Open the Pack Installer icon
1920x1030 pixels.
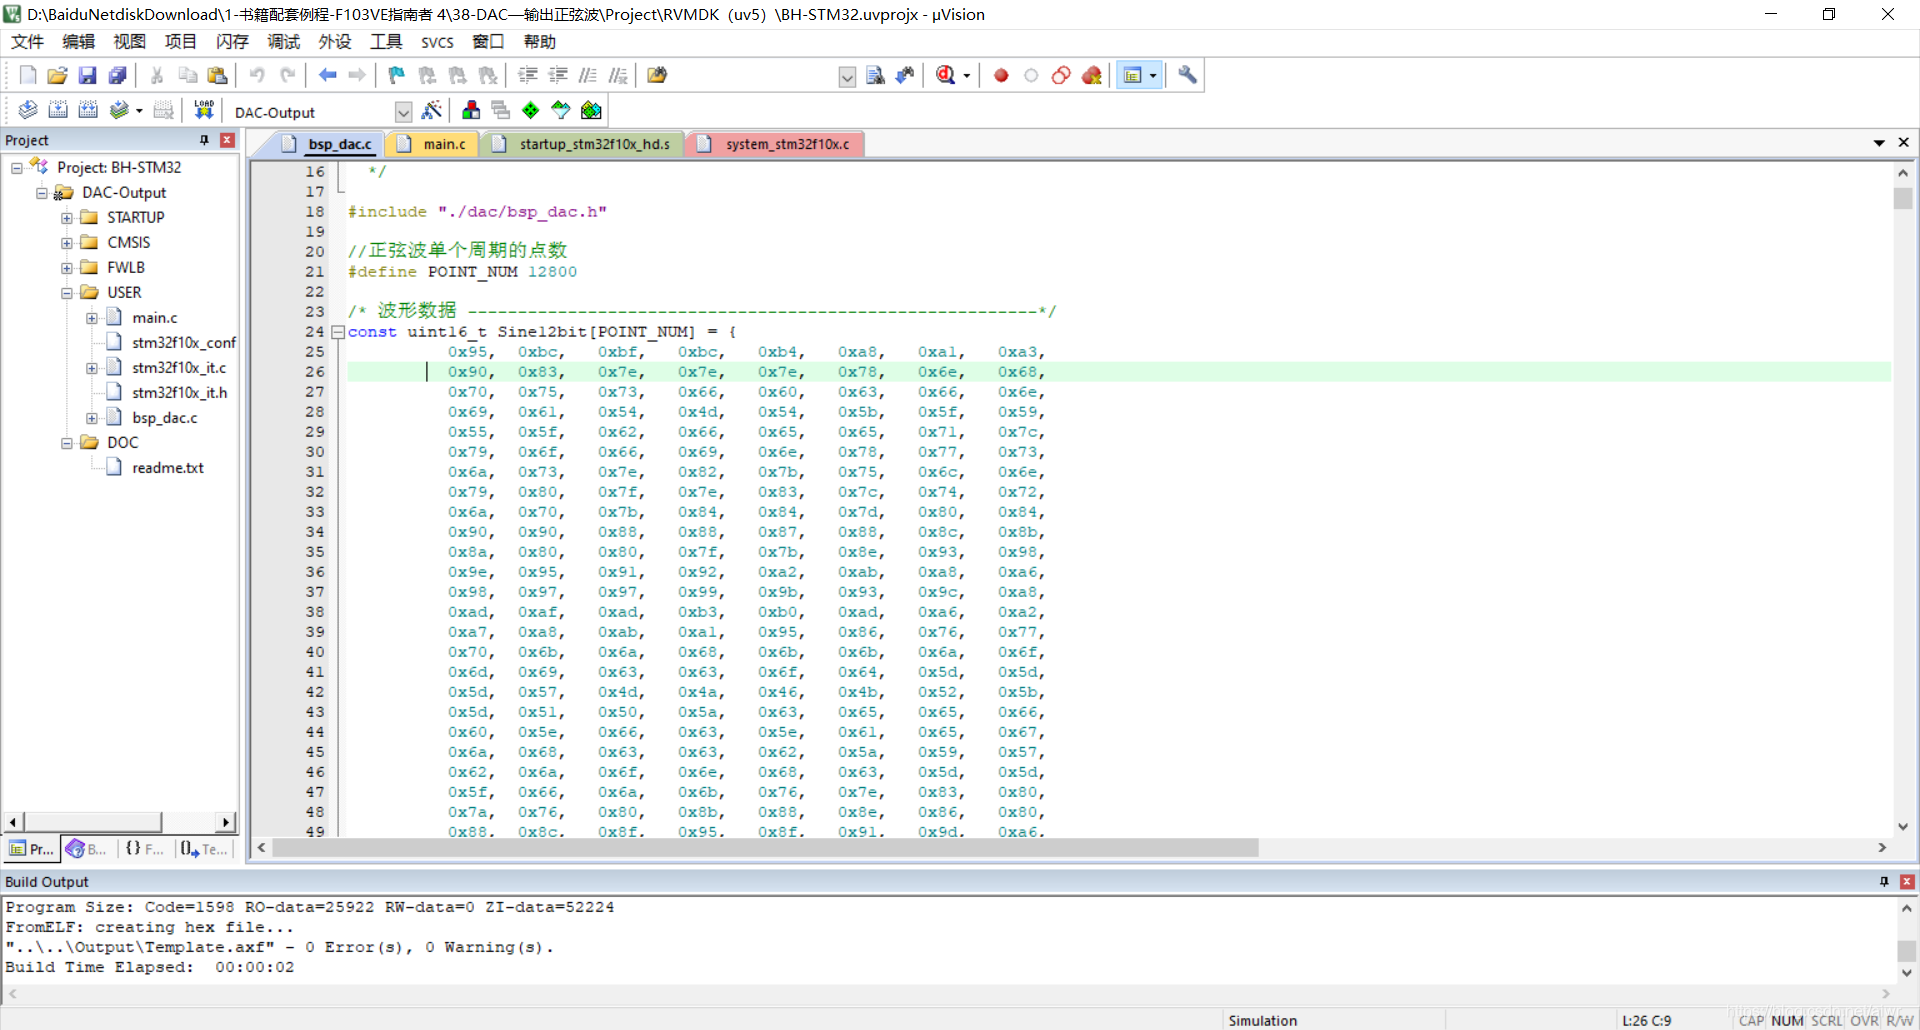pos(591,110)
